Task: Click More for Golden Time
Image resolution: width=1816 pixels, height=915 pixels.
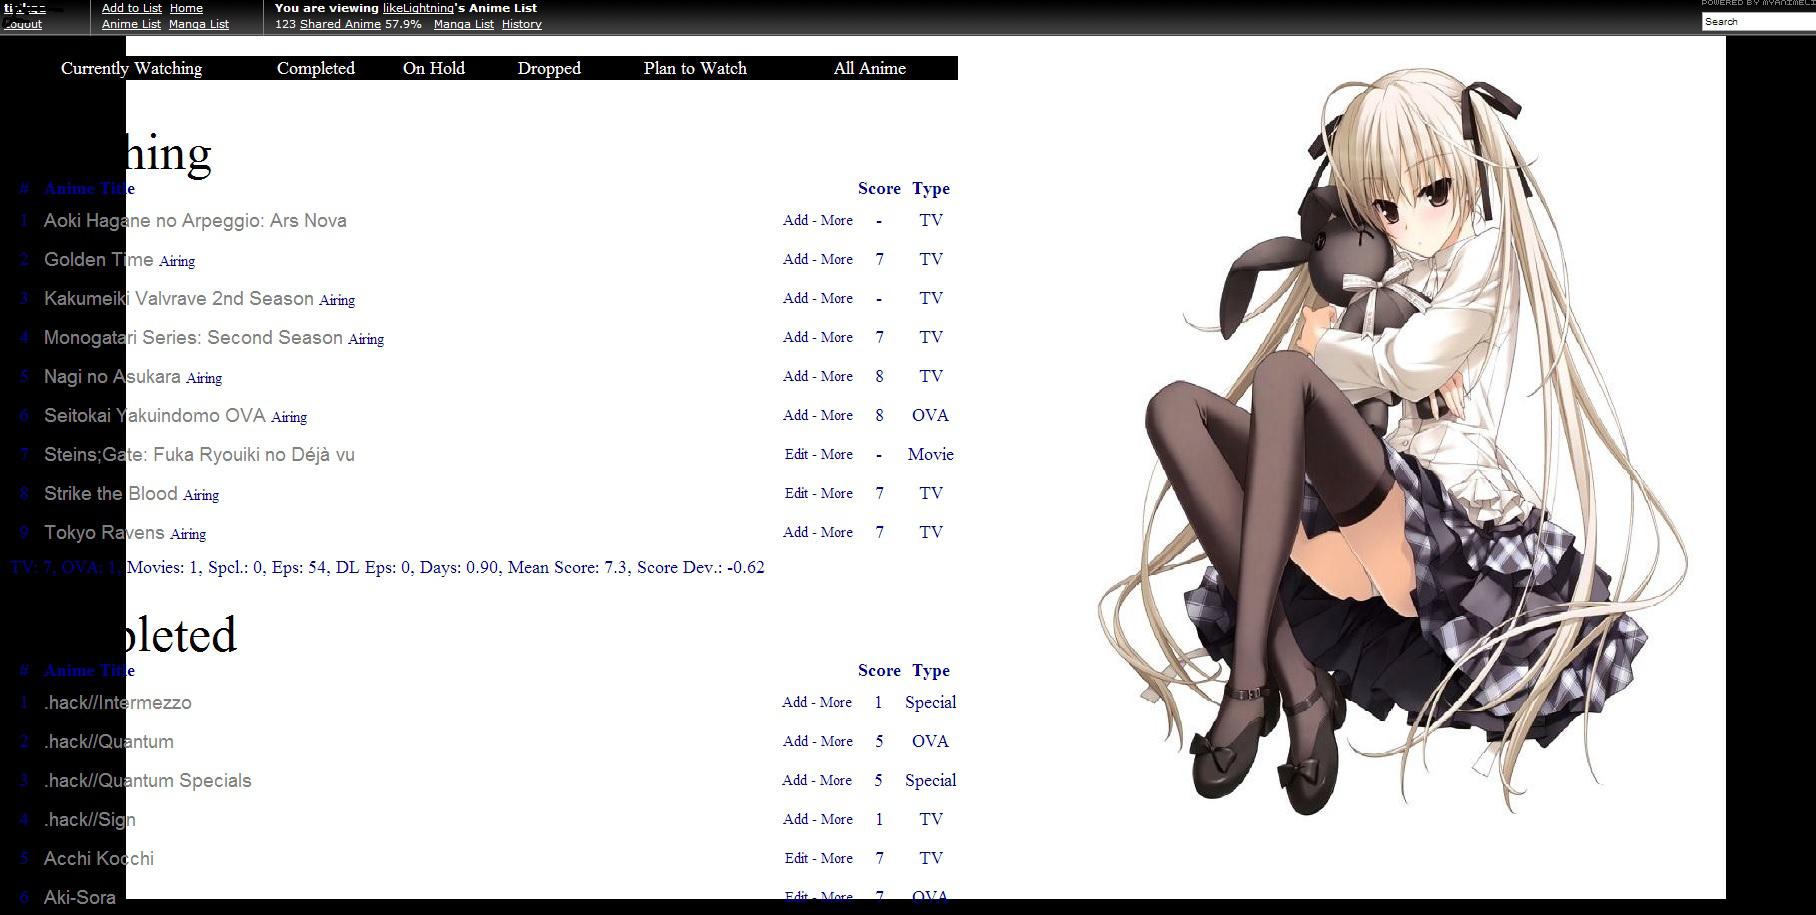Action: click(x=837, y=259)
